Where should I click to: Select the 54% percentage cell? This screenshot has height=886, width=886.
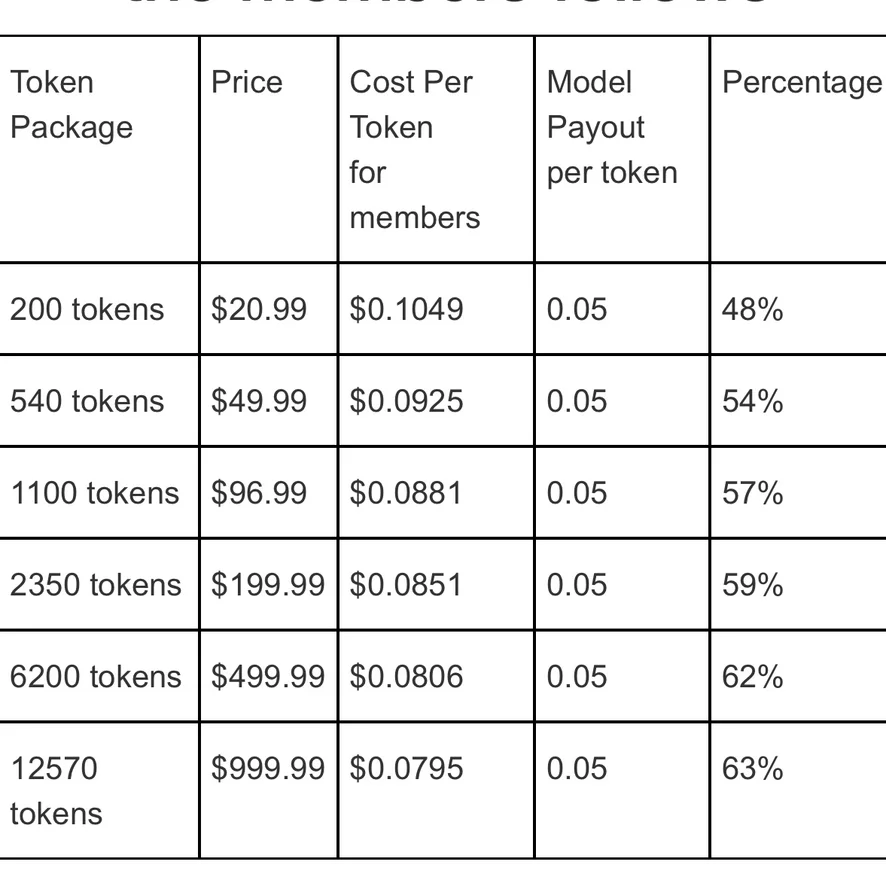752,401
